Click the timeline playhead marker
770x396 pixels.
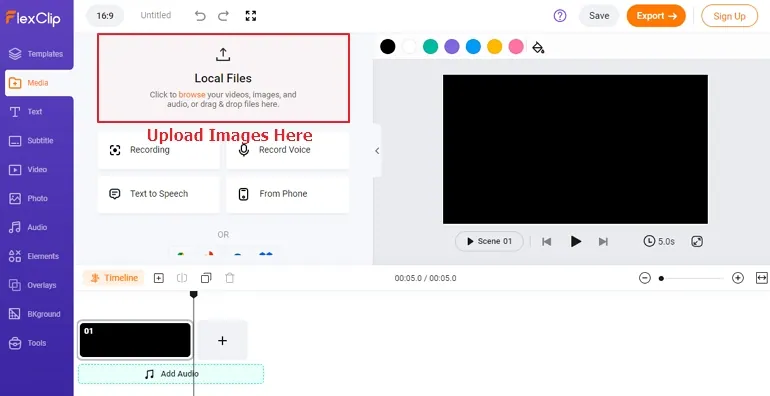click(193, 294)
